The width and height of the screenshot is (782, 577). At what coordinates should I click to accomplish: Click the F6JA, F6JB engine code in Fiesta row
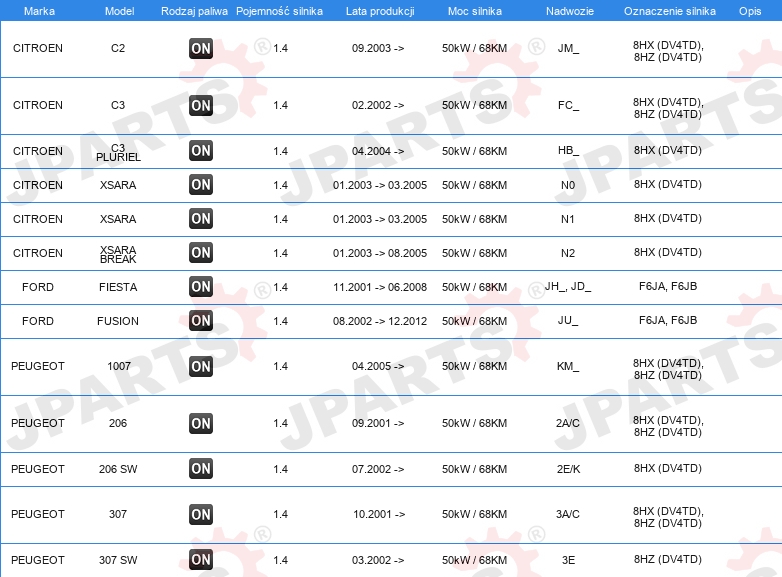click(x=668, y=286)
